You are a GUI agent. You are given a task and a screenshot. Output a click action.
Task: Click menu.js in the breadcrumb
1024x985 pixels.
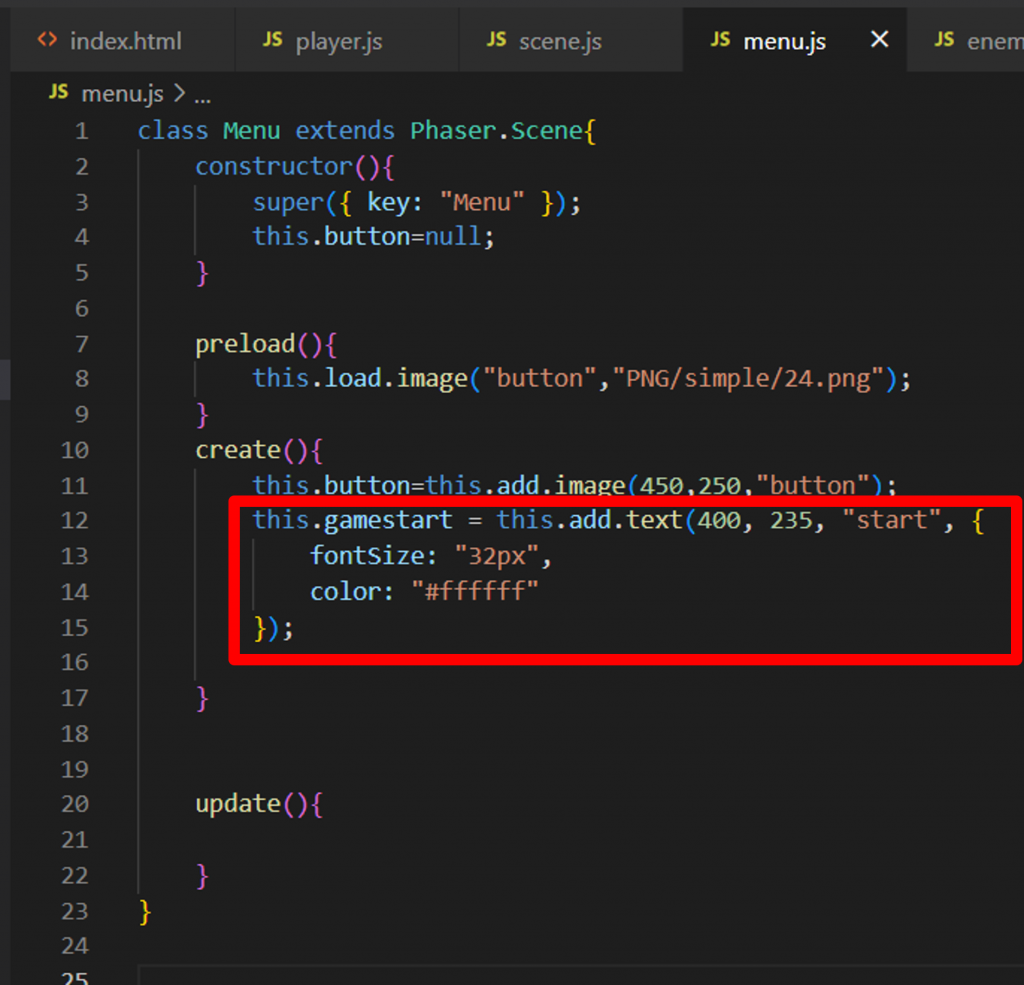click(123, 94)
